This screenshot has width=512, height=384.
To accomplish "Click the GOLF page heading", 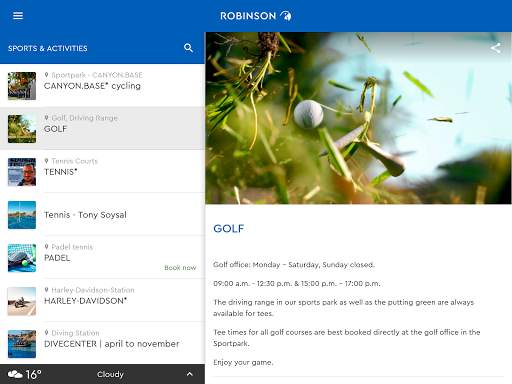I will point(229,228).
